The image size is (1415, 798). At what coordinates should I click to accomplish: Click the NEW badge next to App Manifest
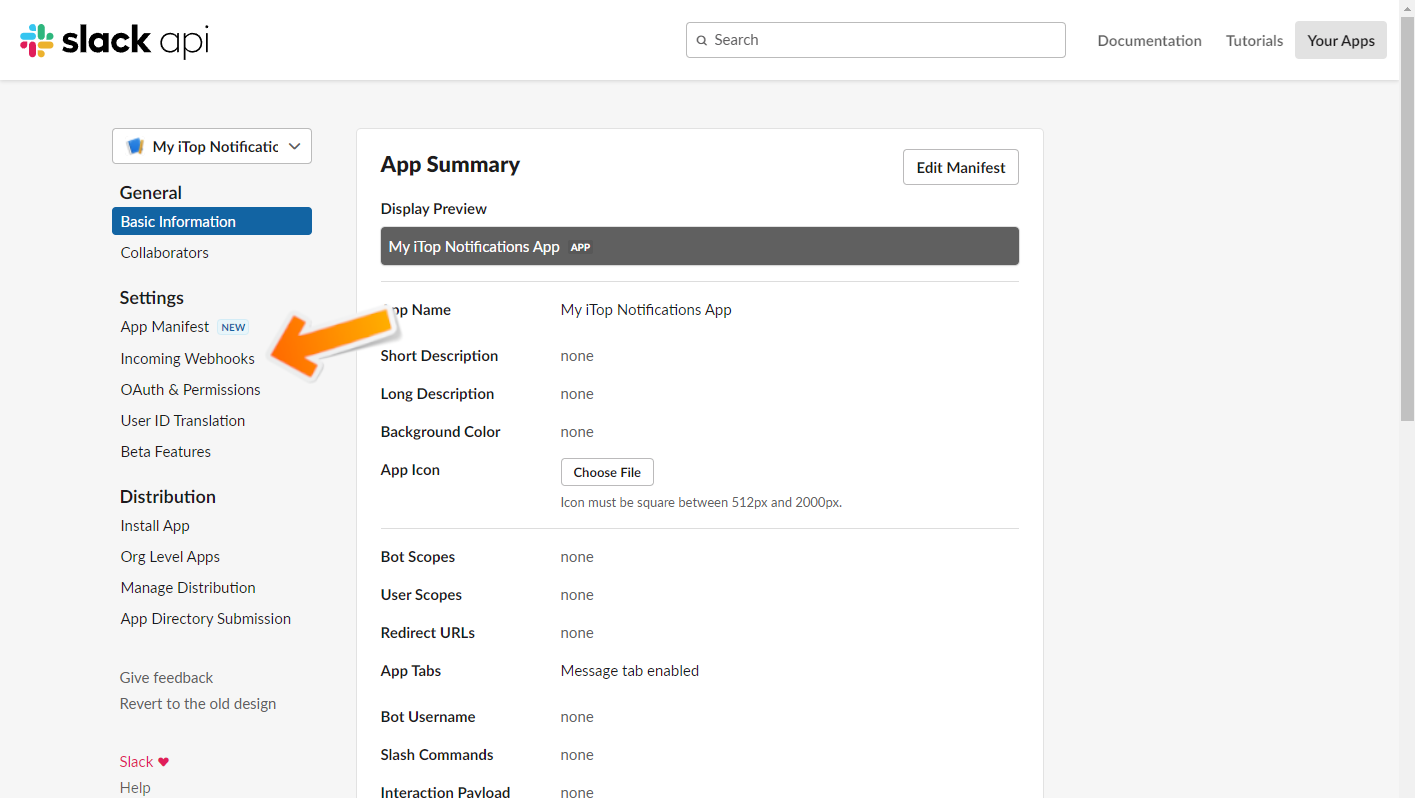[x=233, y=327]
